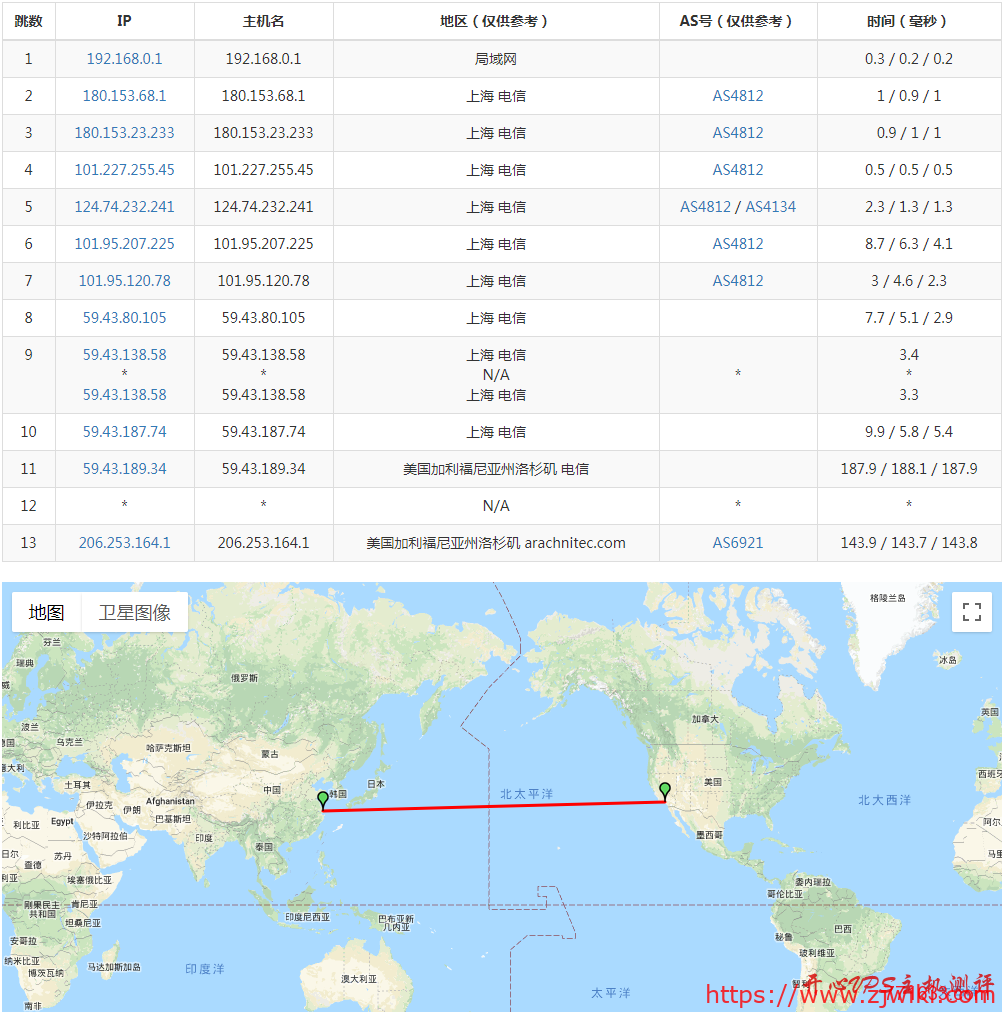Viewport: 1003px width, 1012px height.
Task: Enter fullscreen mode on the map
Action: (971, 612)
